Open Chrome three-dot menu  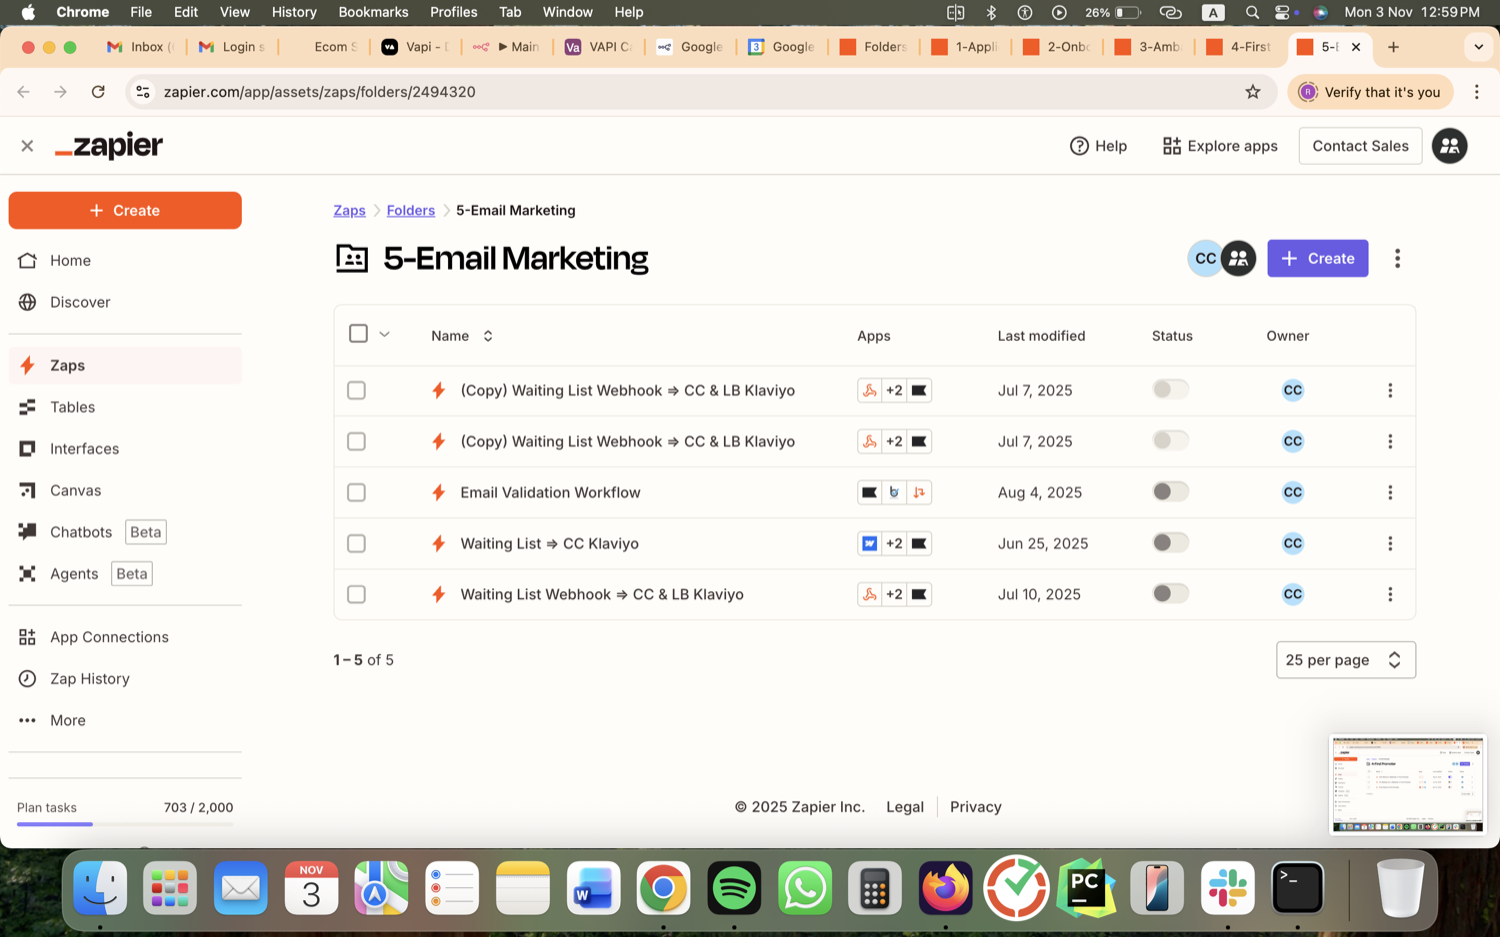point(1476,92)
